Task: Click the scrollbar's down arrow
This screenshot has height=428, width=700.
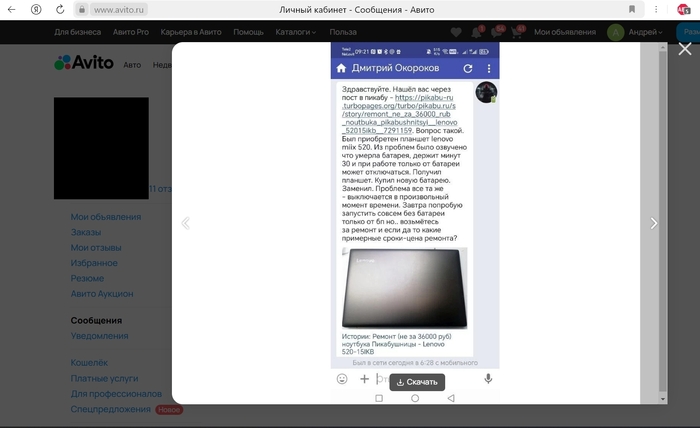Action: pyautogui.click(x=662, y=399)
